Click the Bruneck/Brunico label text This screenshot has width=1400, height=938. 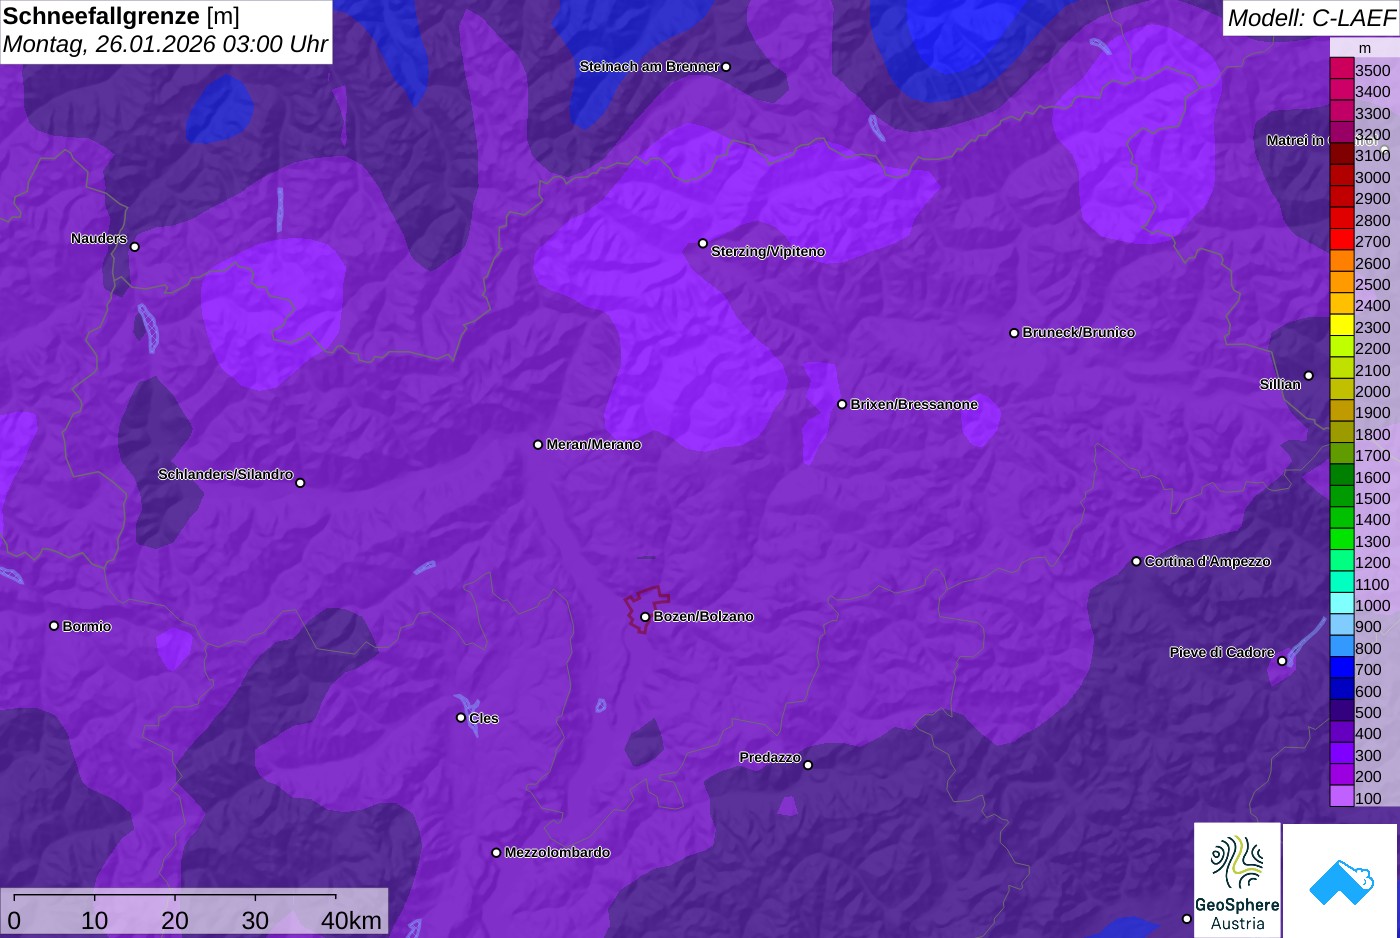point(1079,333)
